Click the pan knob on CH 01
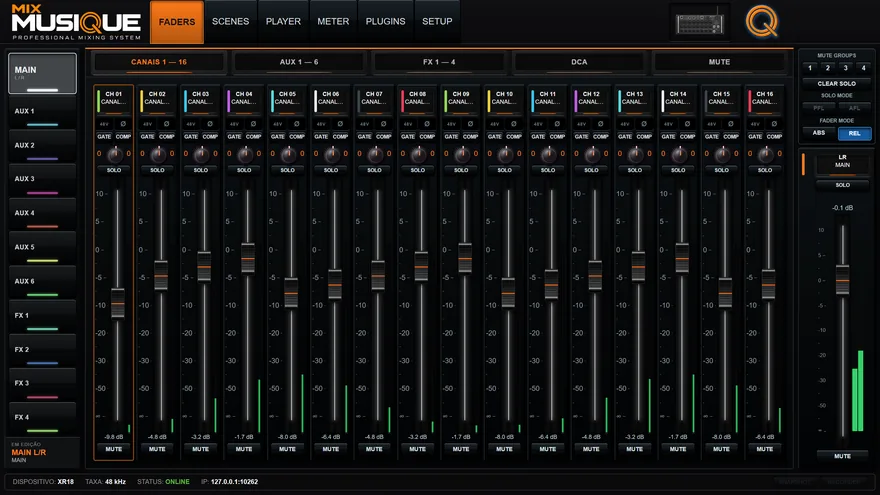The width and height of the screenshot is (880, 495). (114, 154)
